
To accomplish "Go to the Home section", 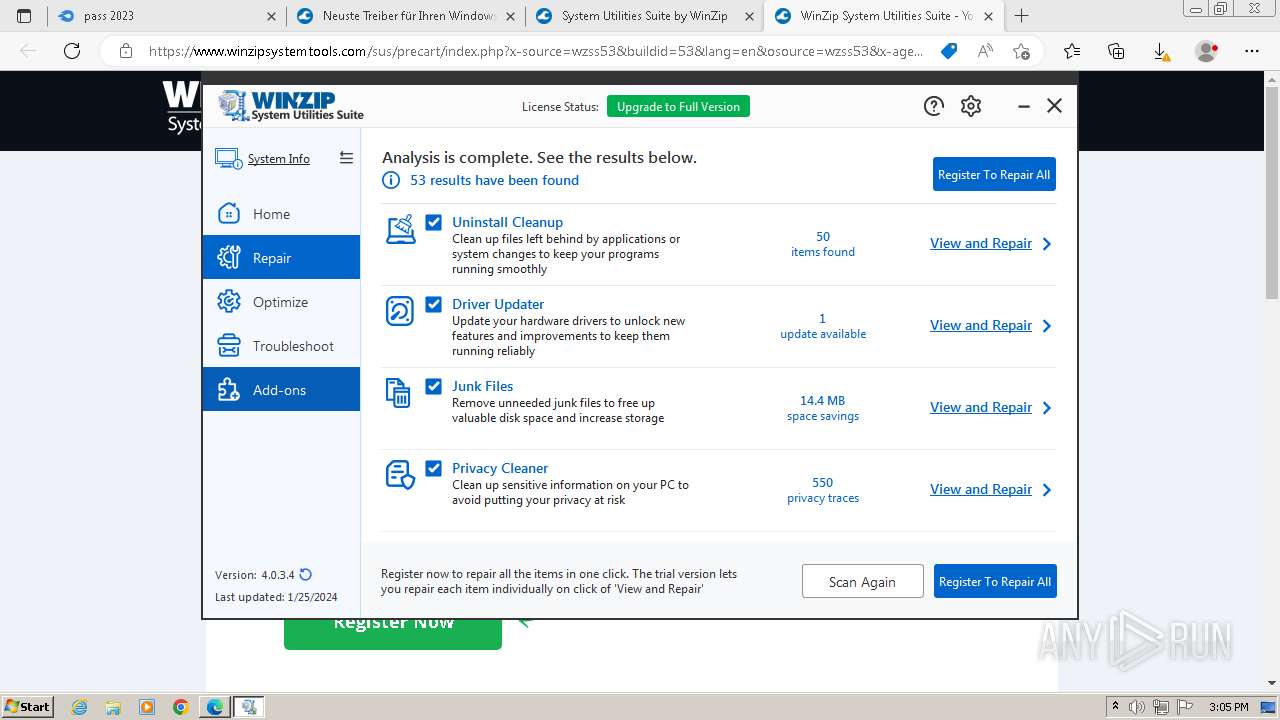I will (x=281, y=214).
